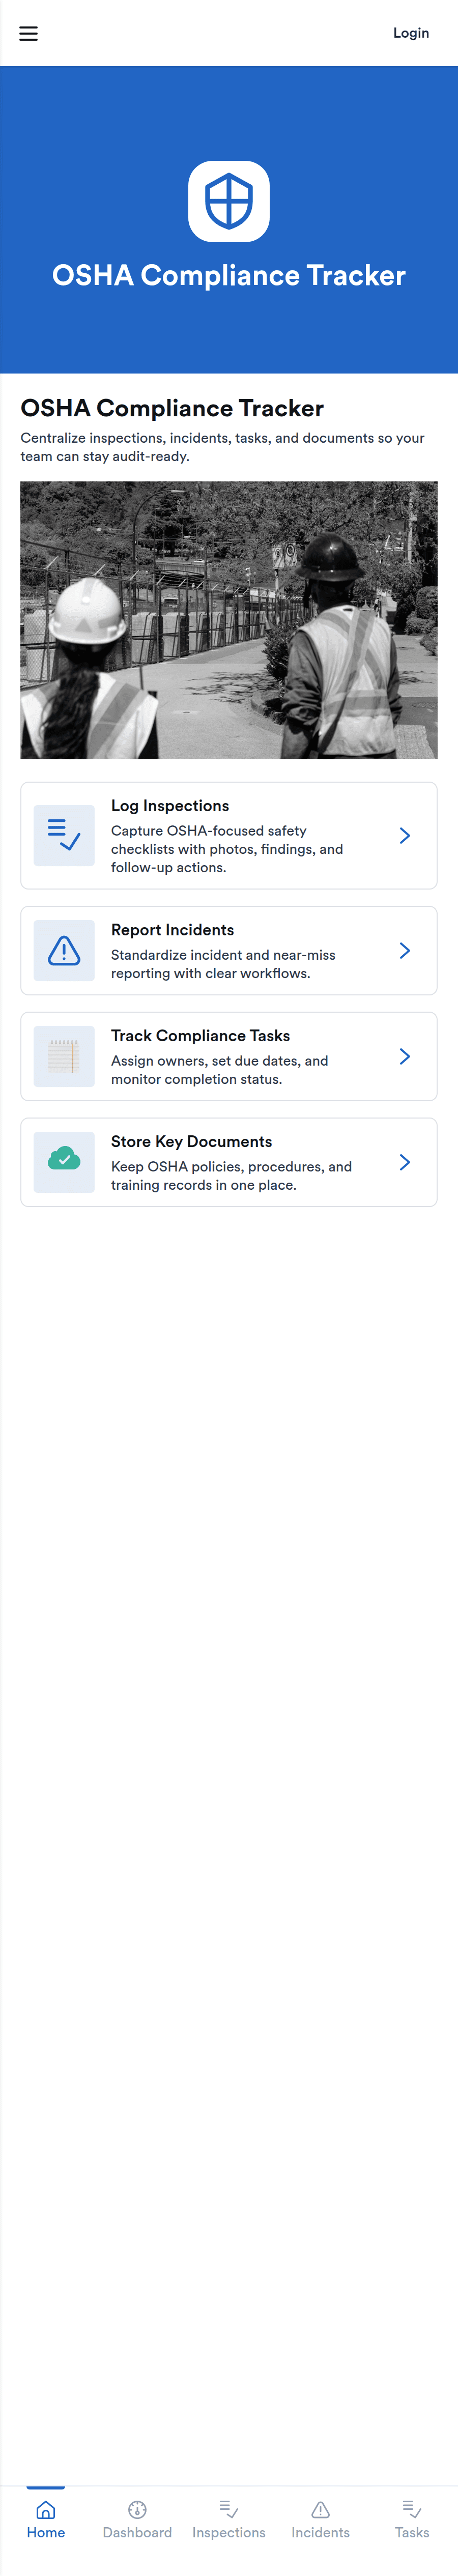Switch to the Dashboard tab
Screen dimensions: 458x2576
coord(137,2519)
